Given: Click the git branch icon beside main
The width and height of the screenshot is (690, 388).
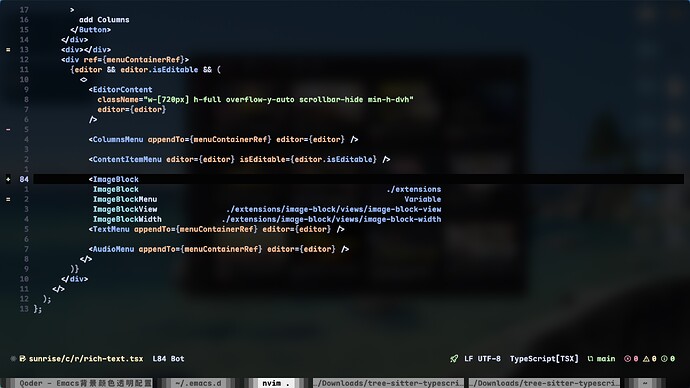Looking at the screenshot, I should [591, 359].
